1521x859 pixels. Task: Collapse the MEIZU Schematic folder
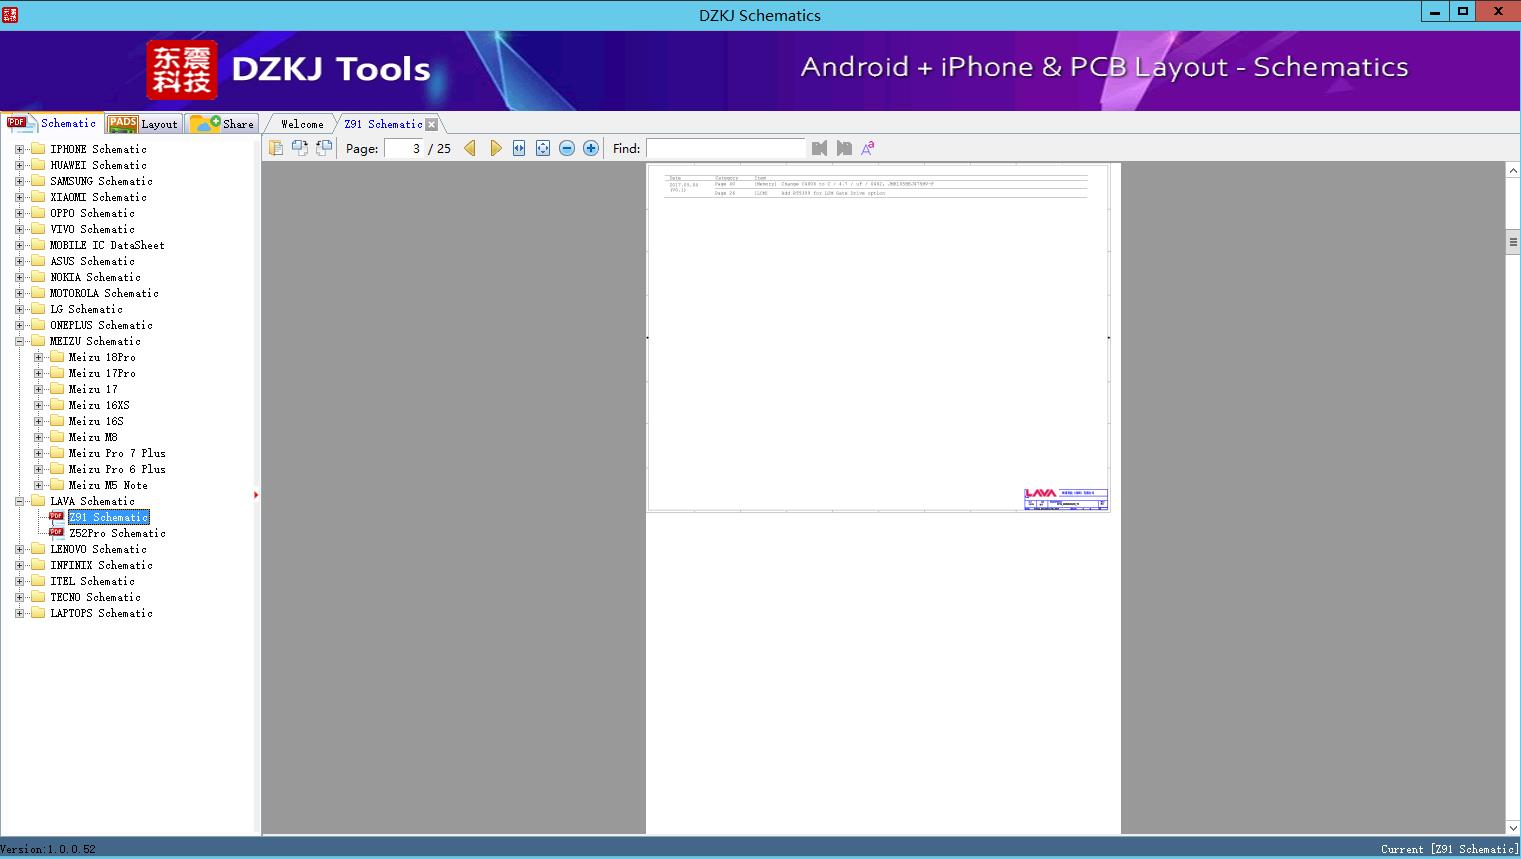19,341
